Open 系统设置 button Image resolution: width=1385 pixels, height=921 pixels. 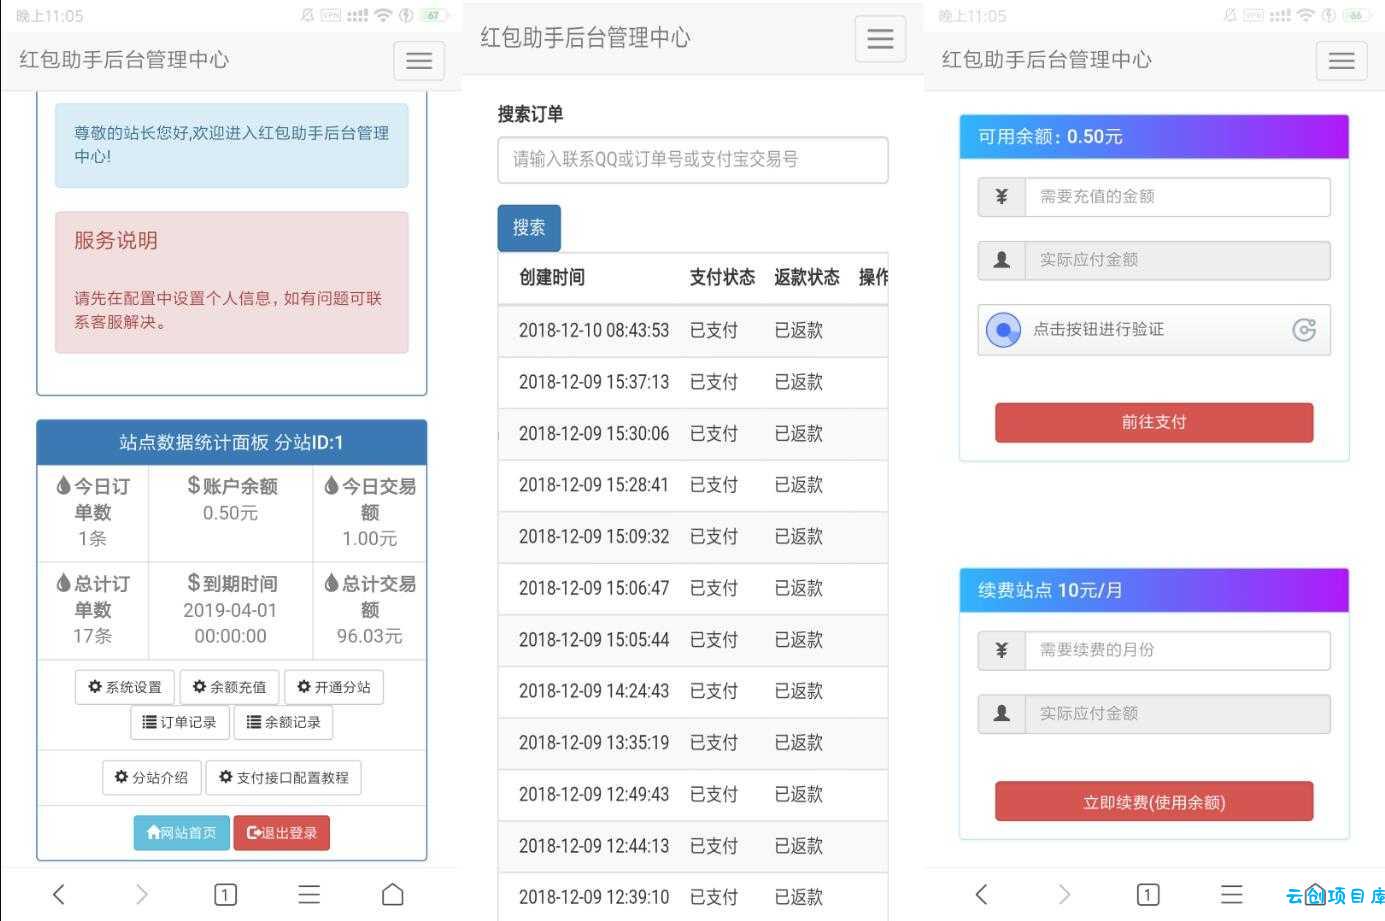125,687
